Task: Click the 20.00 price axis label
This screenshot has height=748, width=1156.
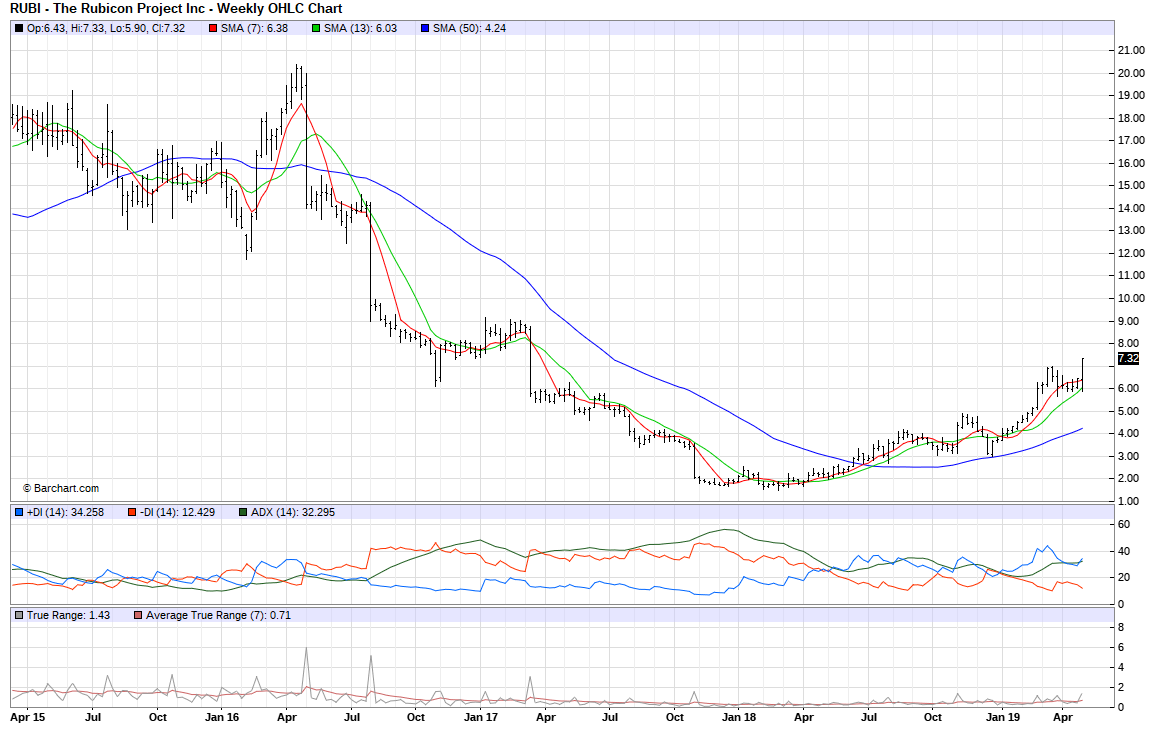Action: (x=1131, y=73)
